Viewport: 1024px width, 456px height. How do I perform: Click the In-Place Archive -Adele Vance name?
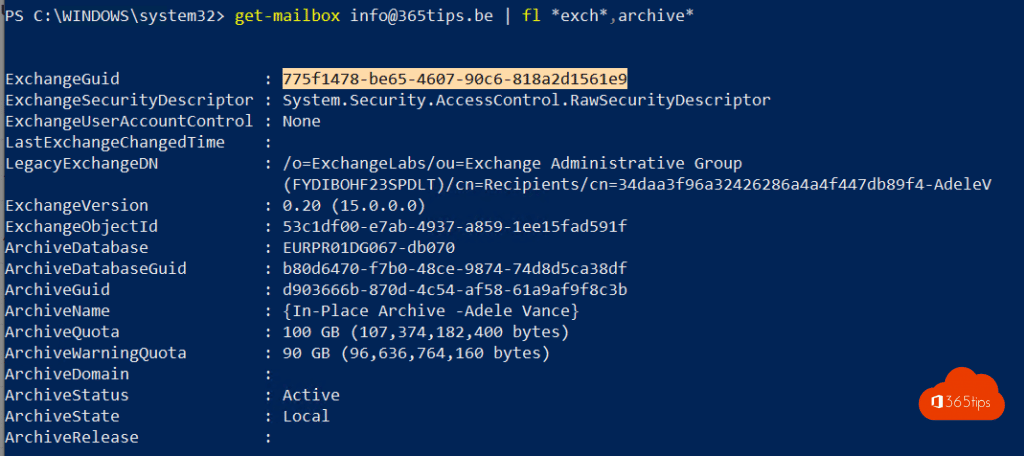click(431, 310)
